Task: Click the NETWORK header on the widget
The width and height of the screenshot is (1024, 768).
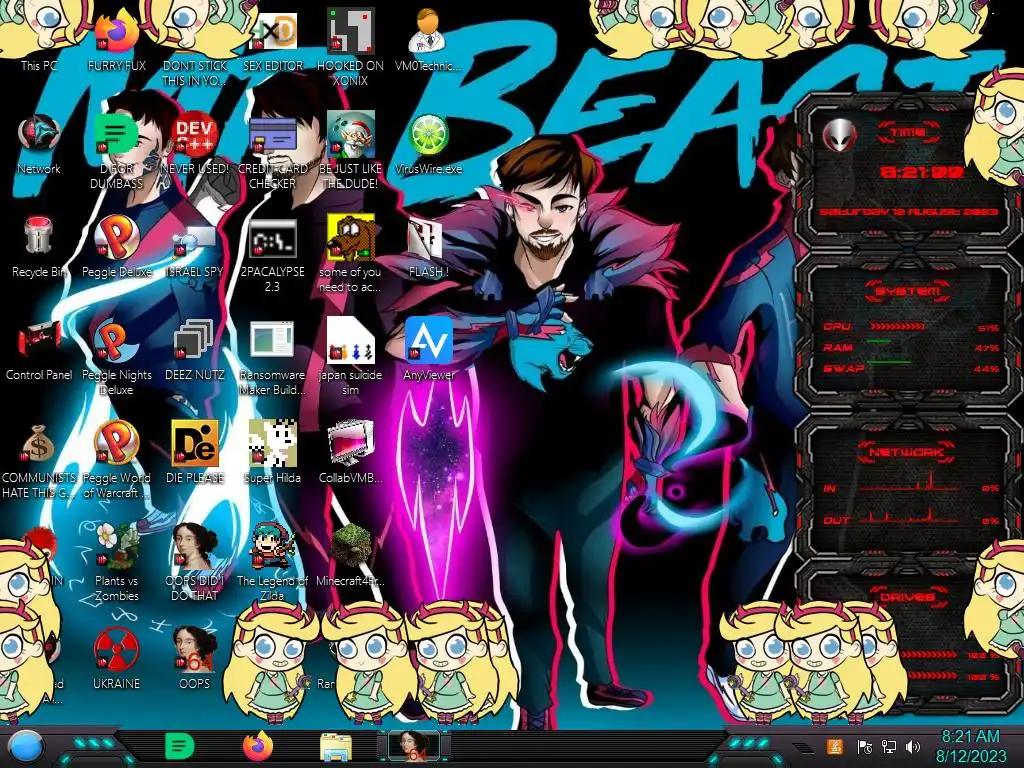Action: tap(906, 452)
